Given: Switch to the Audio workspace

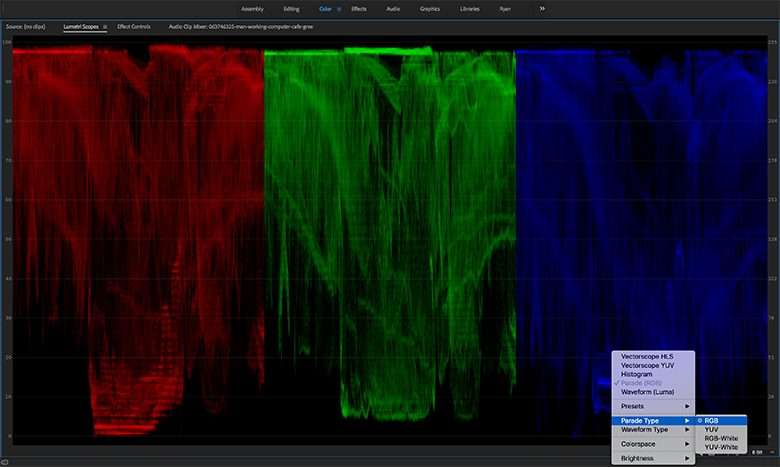Looking at the screenshot, I should point(393,9).
